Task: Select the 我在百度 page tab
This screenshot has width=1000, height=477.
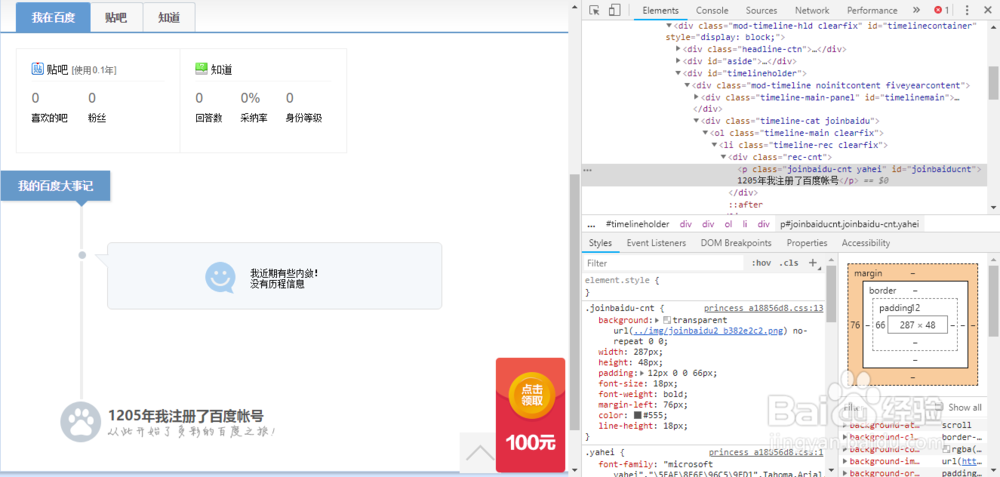Action: point(53,17)
